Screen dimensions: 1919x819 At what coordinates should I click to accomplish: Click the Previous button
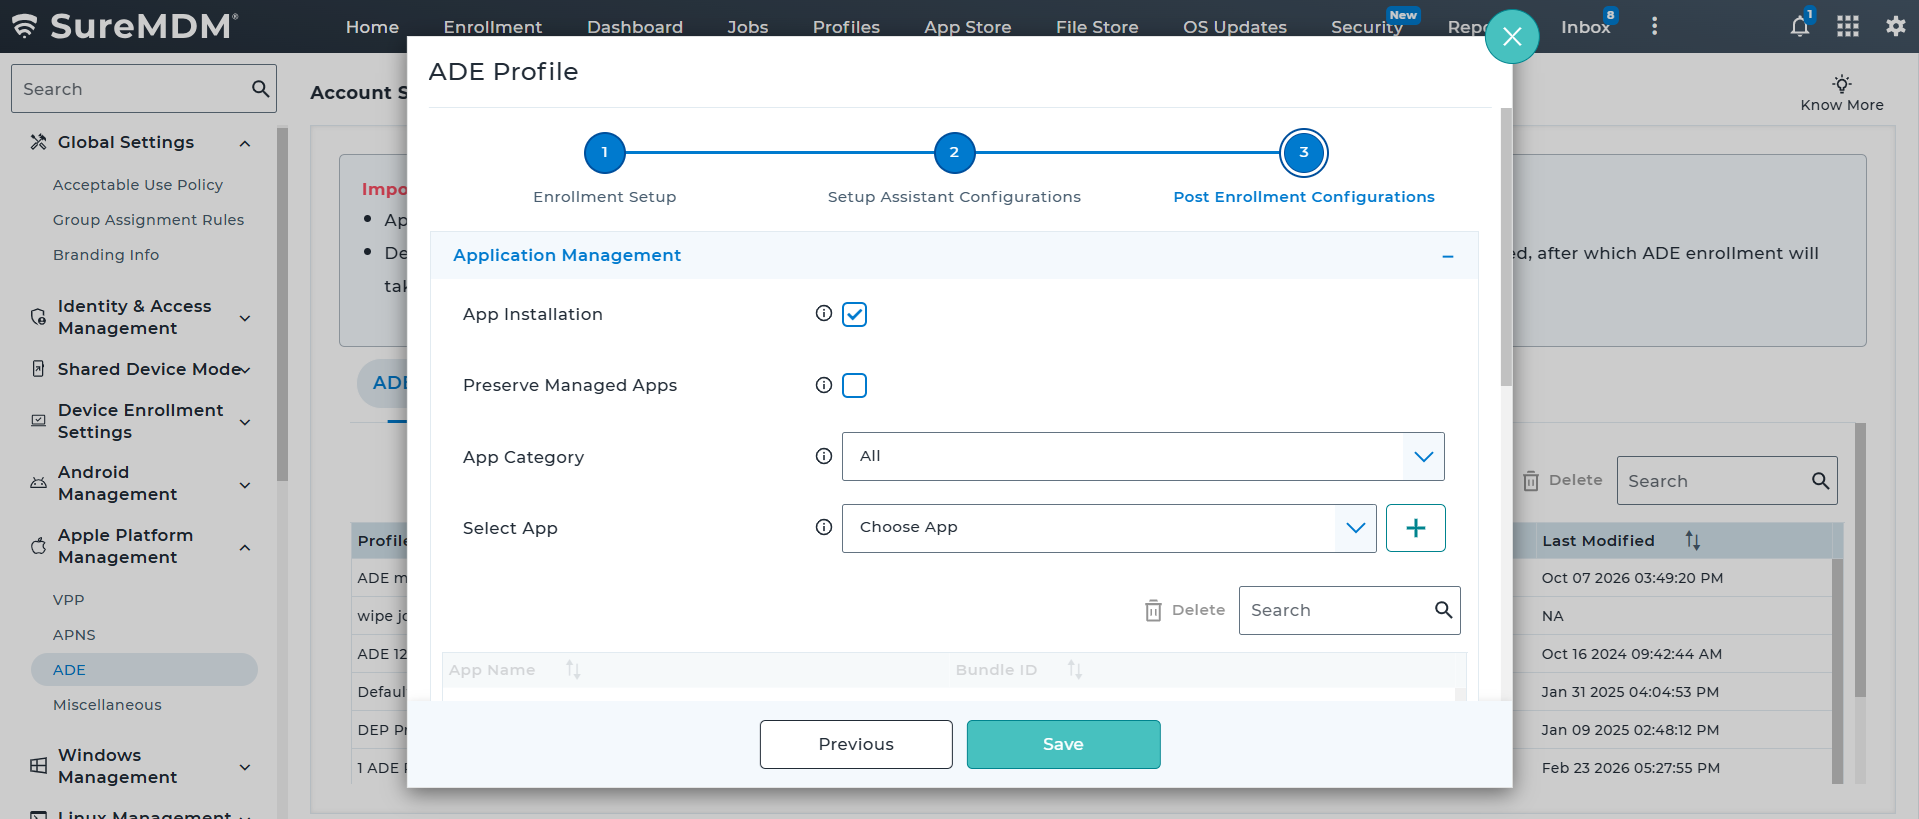coord(856,744)
